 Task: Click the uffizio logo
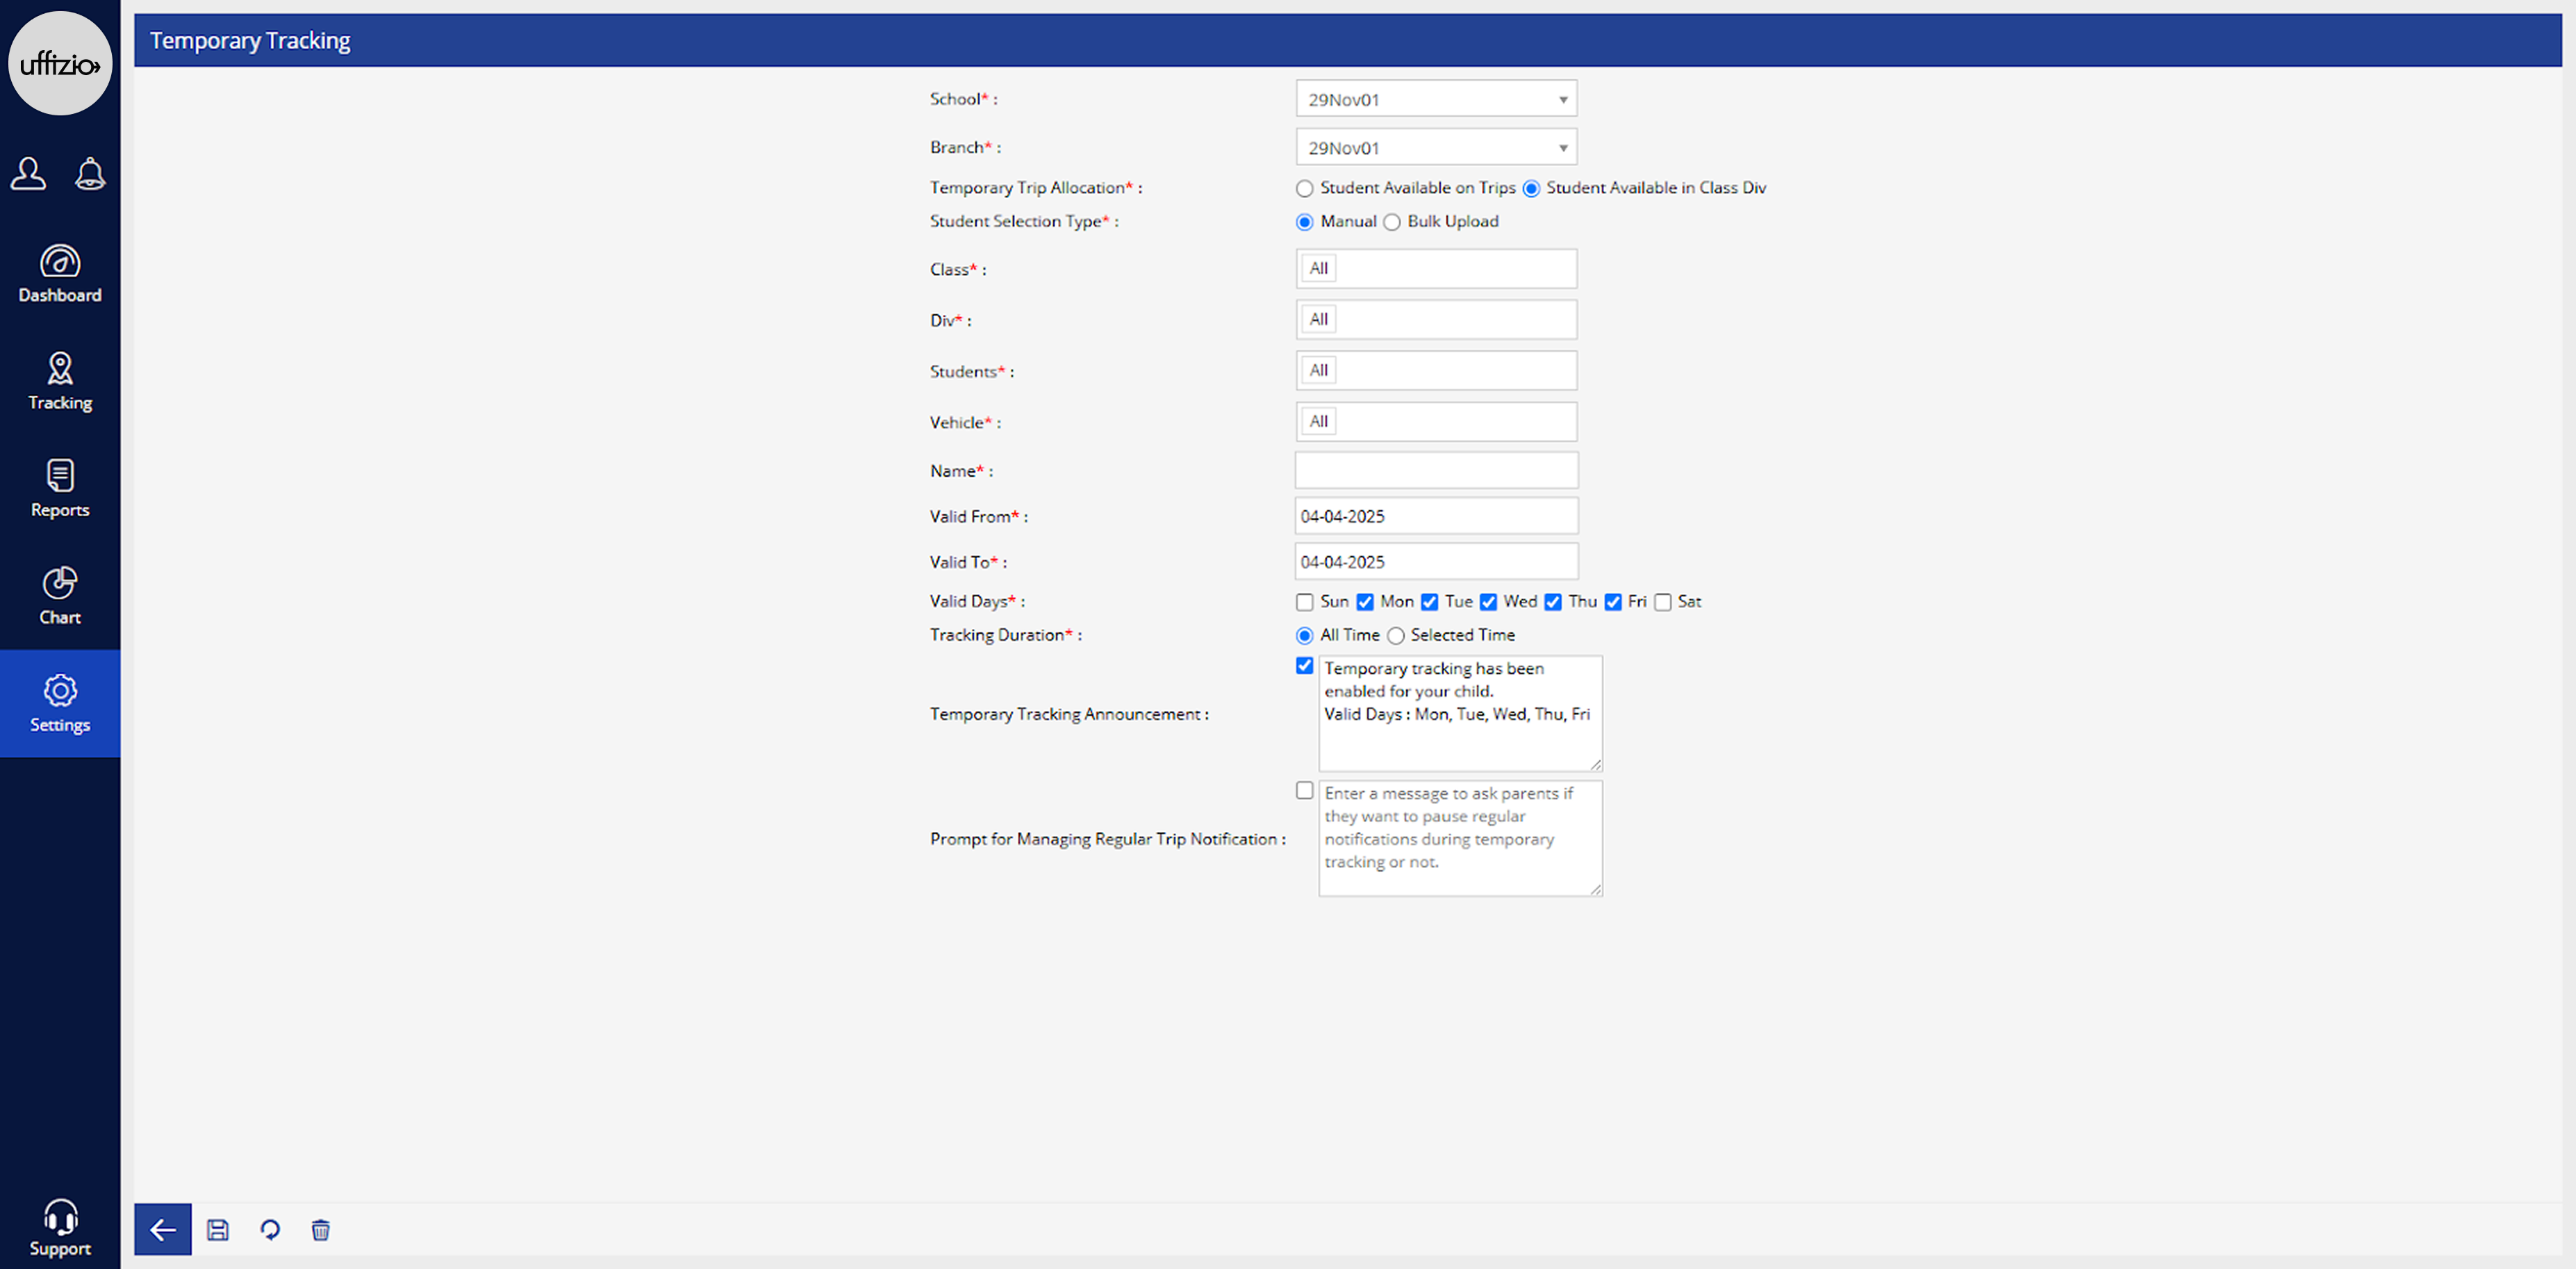[60, 64]
